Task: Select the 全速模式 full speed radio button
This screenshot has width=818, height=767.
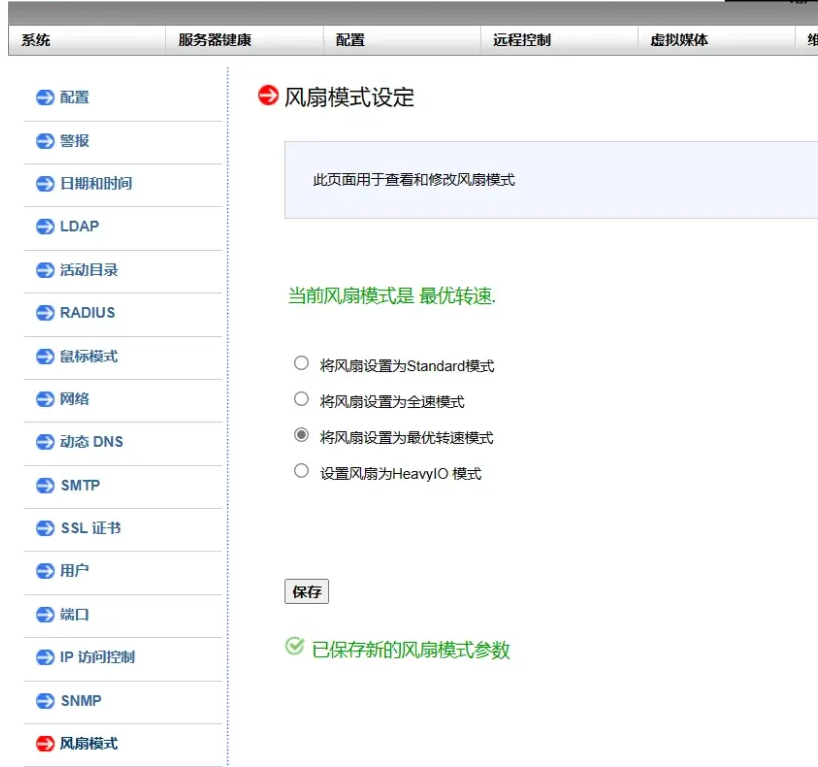Action: (x=301, y=399)
